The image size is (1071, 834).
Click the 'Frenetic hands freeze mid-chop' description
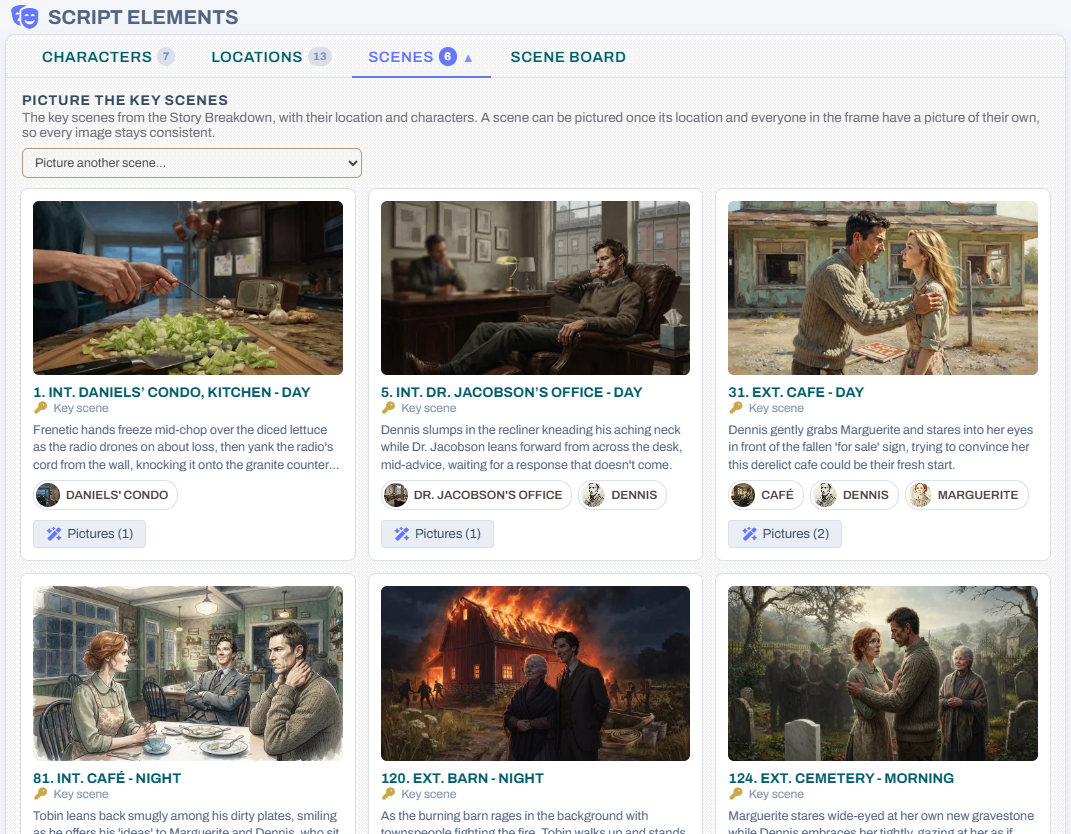click(186, 447)
